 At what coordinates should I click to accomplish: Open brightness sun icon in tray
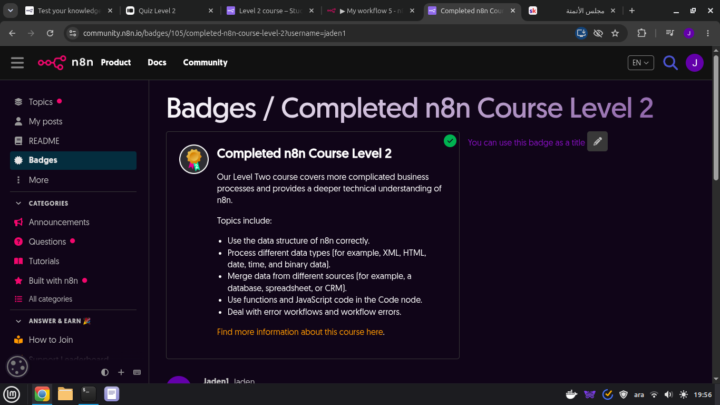pos(684,394)
